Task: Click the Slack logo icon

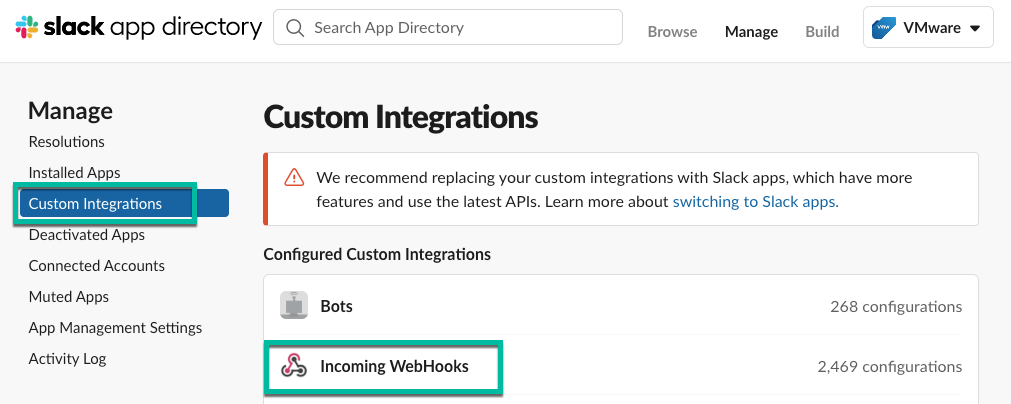Action: pyautogui.click(x=27, y=28)
